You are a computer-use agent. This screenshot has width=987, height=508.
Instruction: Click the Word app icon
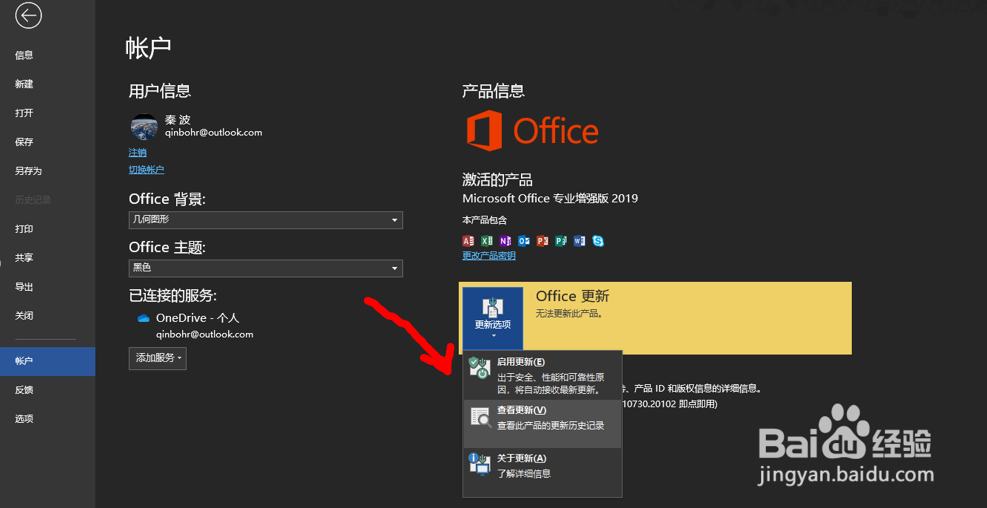pos(579,240)
